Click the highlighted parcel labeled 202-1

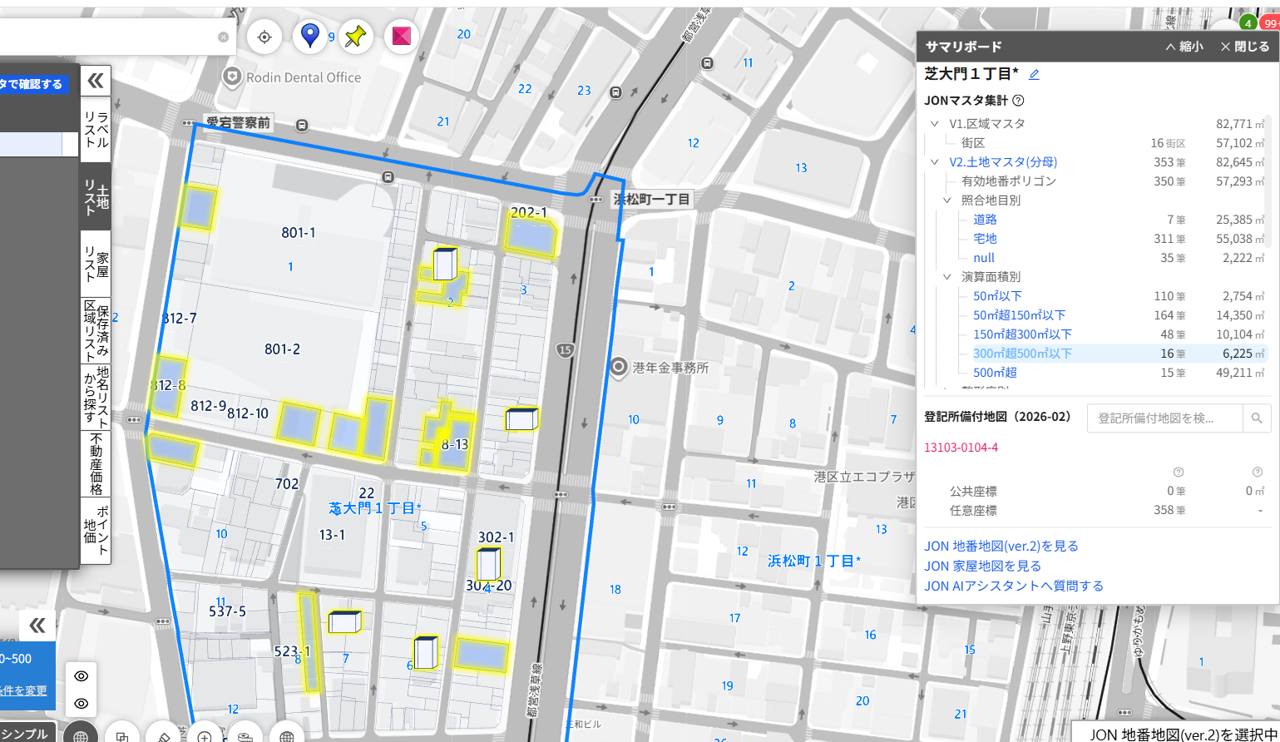click(530, 236)
